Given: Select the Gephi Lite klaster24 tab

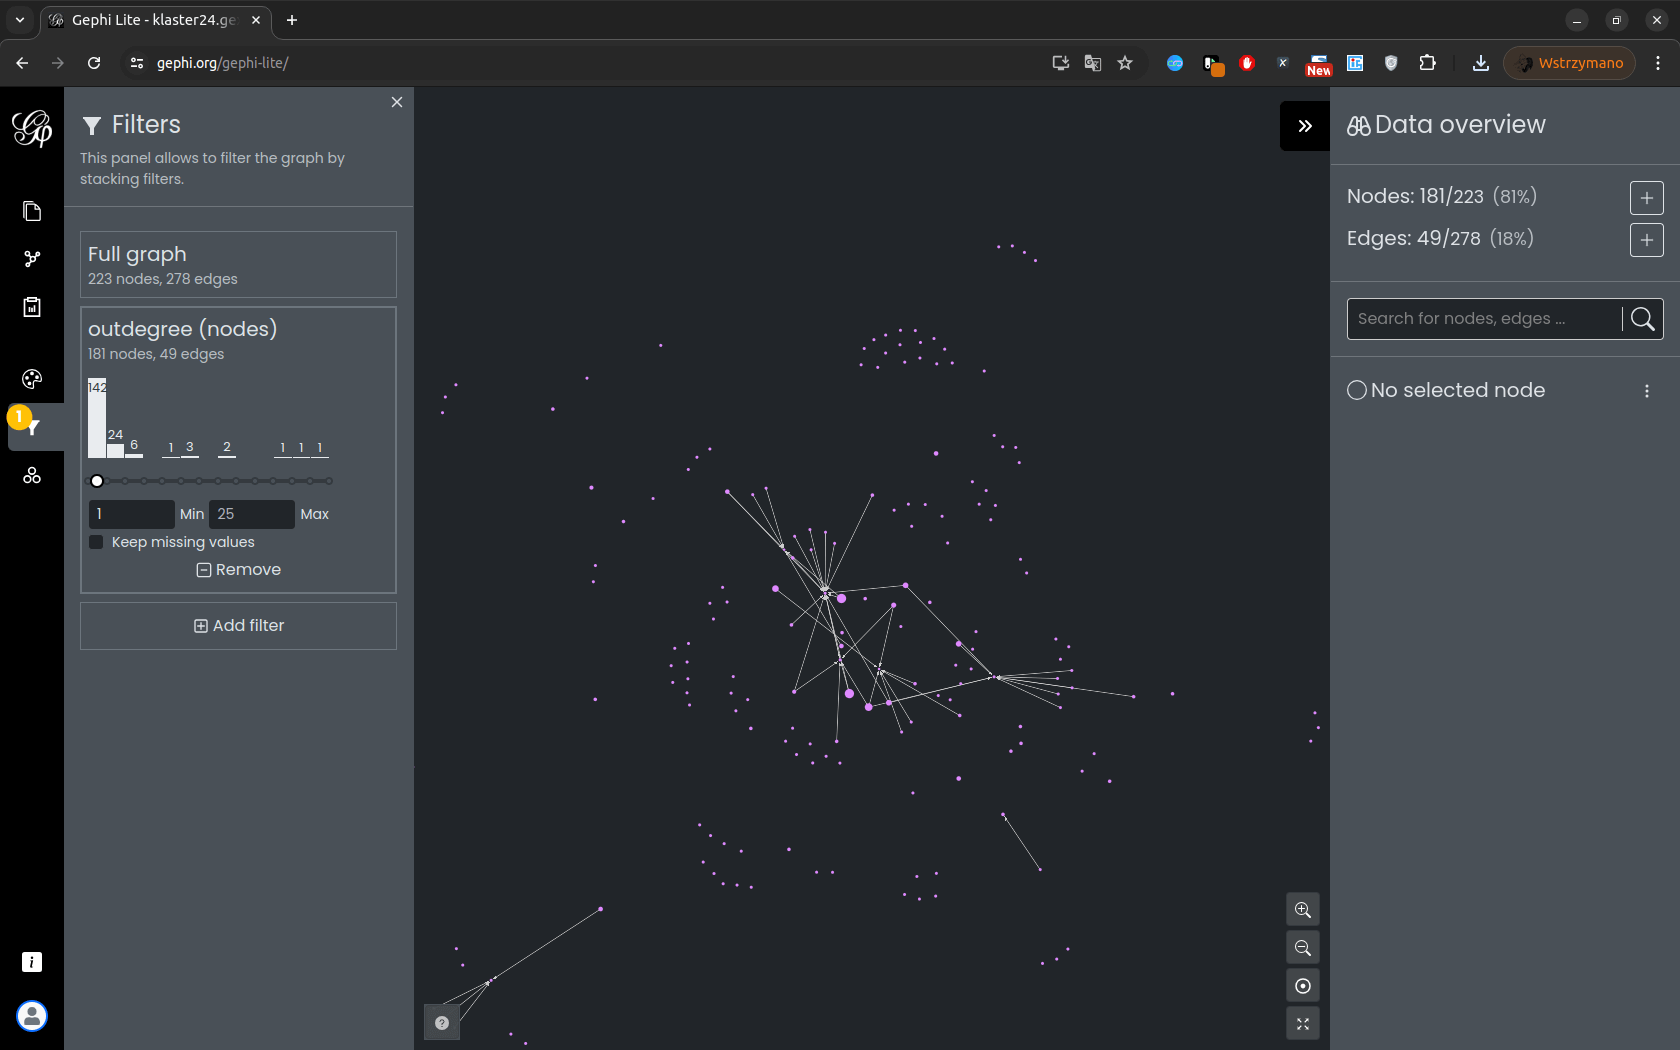Looking at the screenshot, I should pyautogui.click(x=155, y=20).
